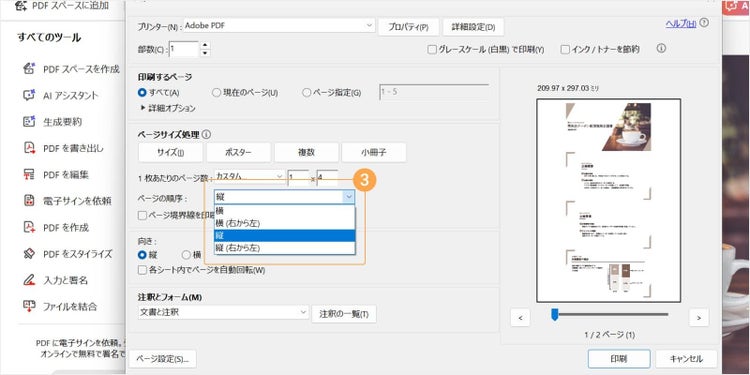This screenshot has width=750, height=375.
Task: Click info icon next to ページサイズ処理
Action: point(206,135)
